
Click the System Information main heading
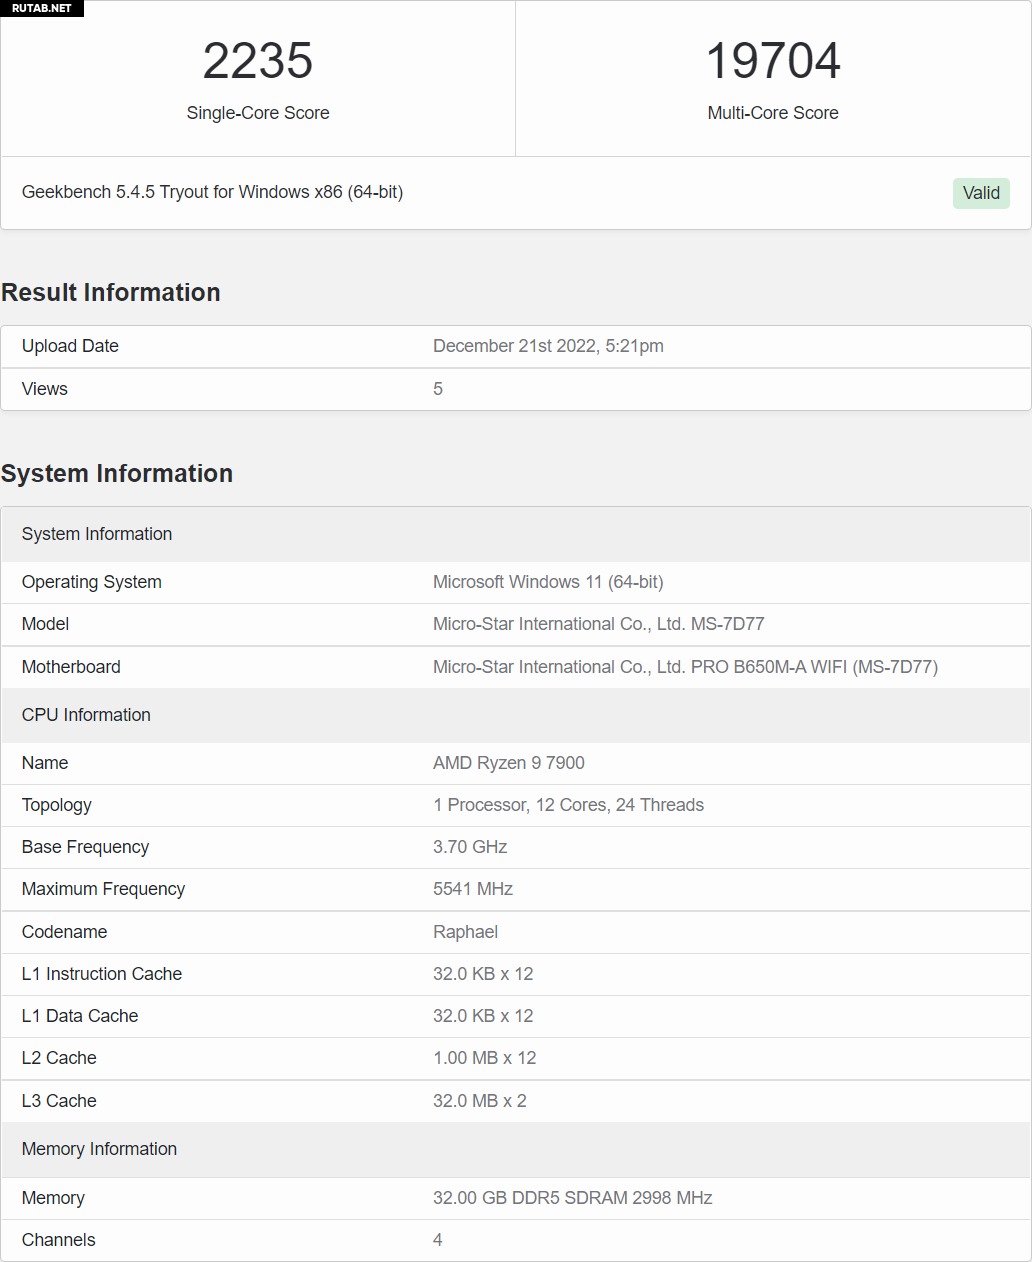tap(117, 474)
